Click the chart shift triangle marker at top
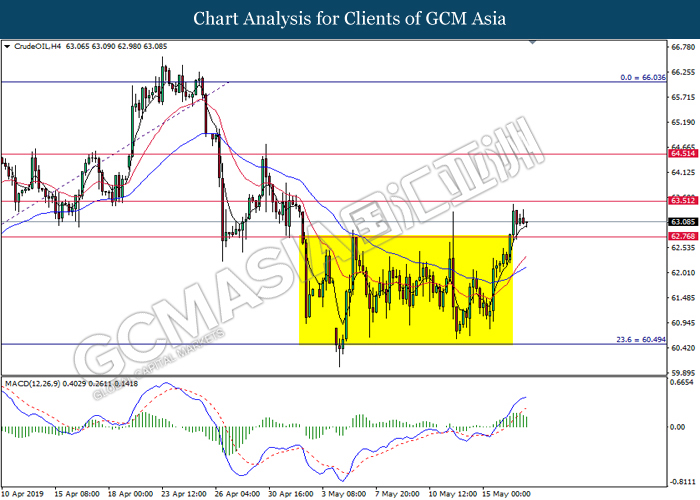This screenshot has height=500, width=700. point(532,42)
